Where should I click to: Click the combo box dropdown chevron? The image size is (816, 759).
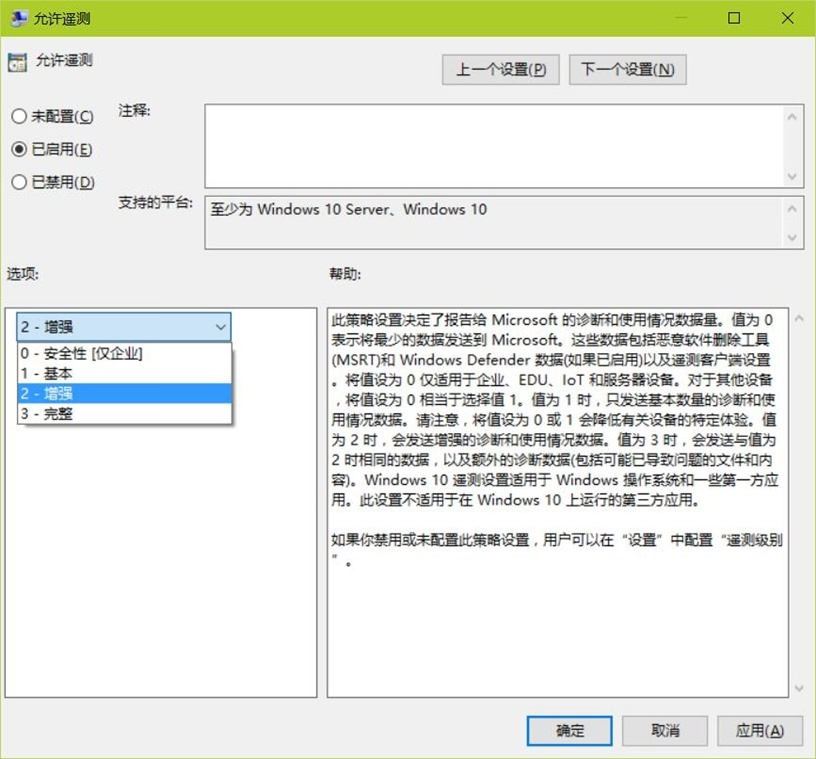[221, 327]
